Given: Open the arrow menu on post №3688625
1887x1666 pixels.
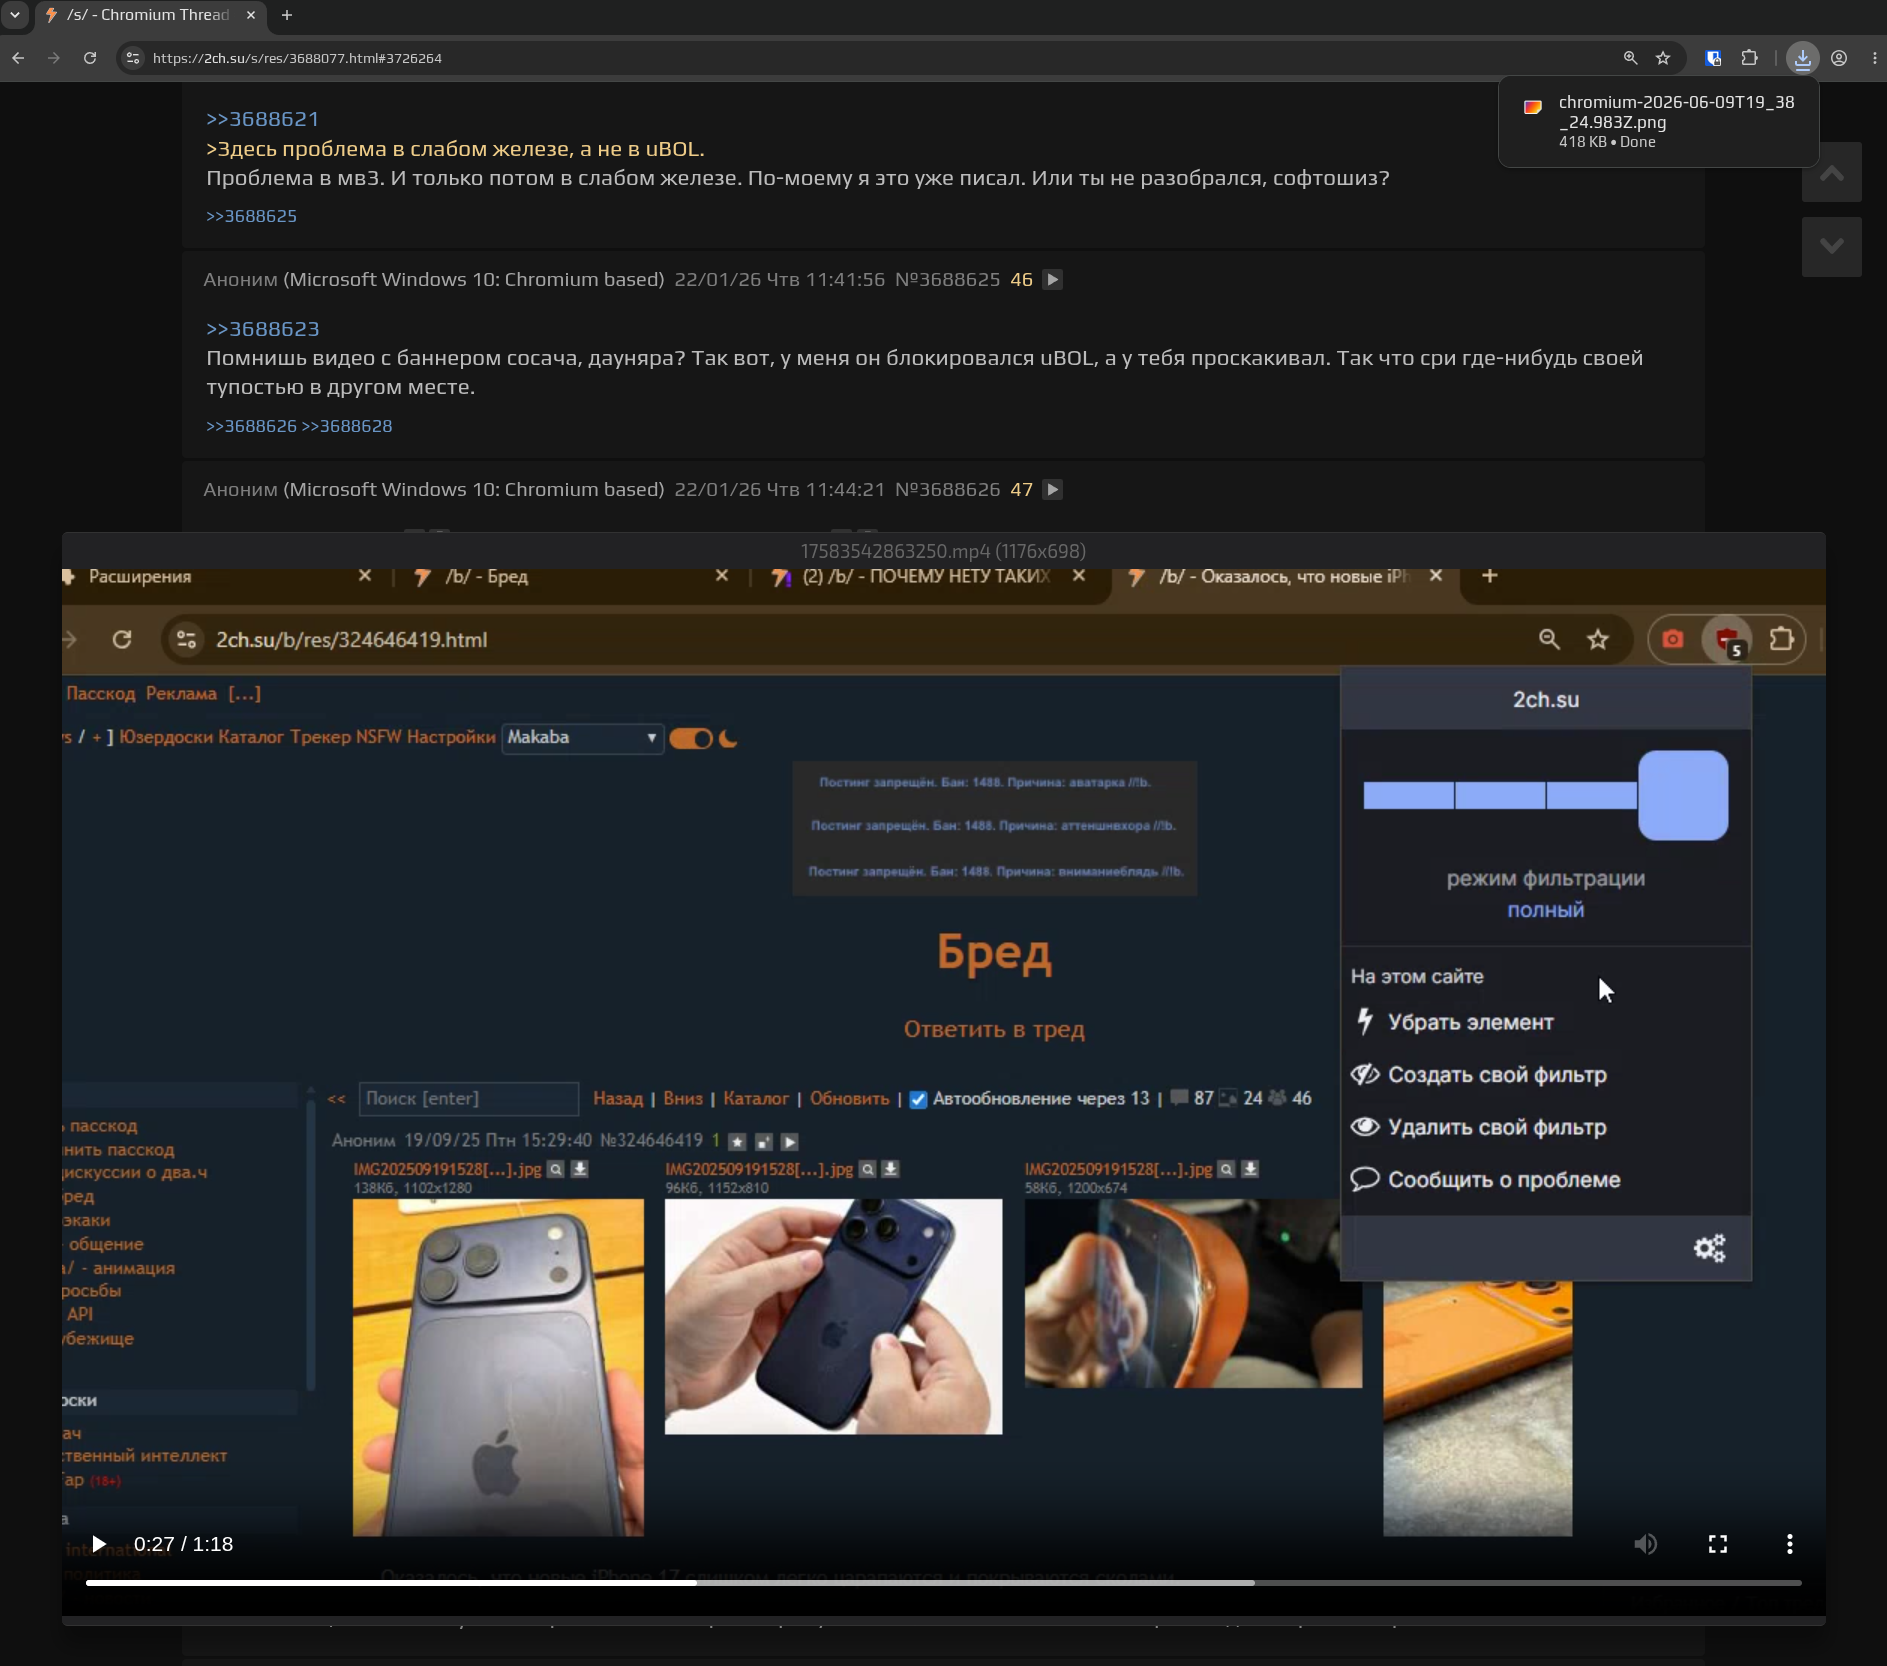Looking at the screenshot, I should click(x=1052, y=280).
